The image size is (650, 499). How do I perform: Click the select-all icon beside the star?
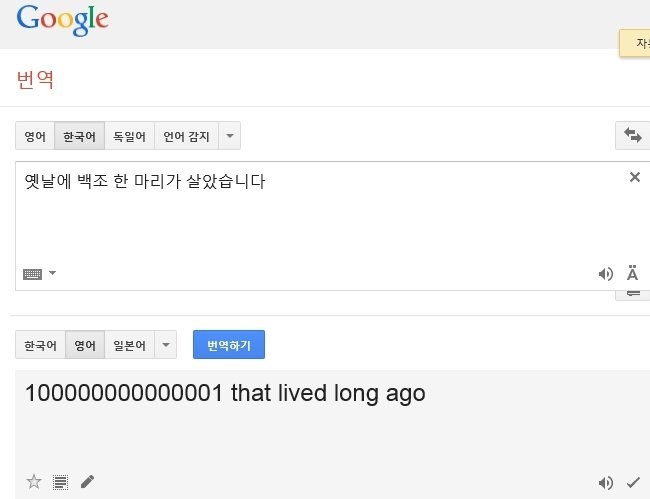[x=61, y=482]
